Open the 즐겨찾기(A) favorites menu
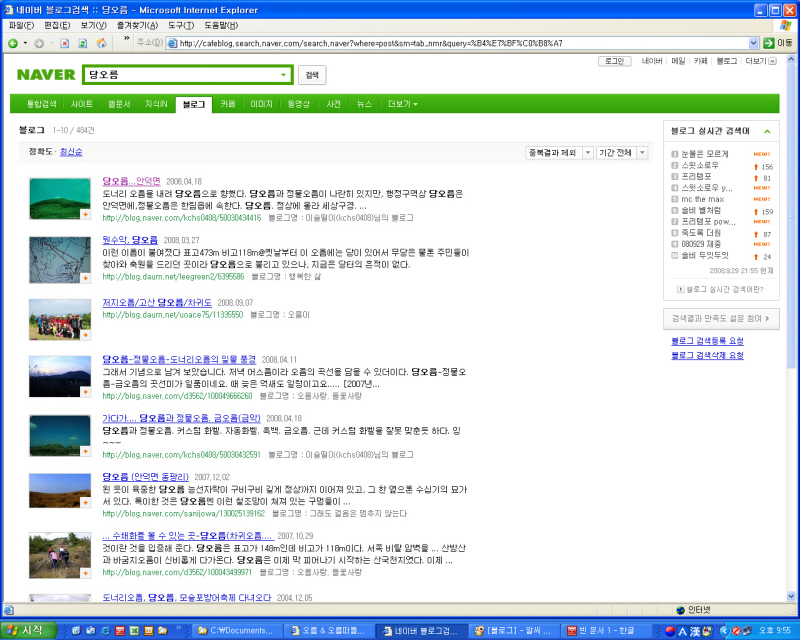800x640 pixels. pyautogui.click(x=137, y=25)
